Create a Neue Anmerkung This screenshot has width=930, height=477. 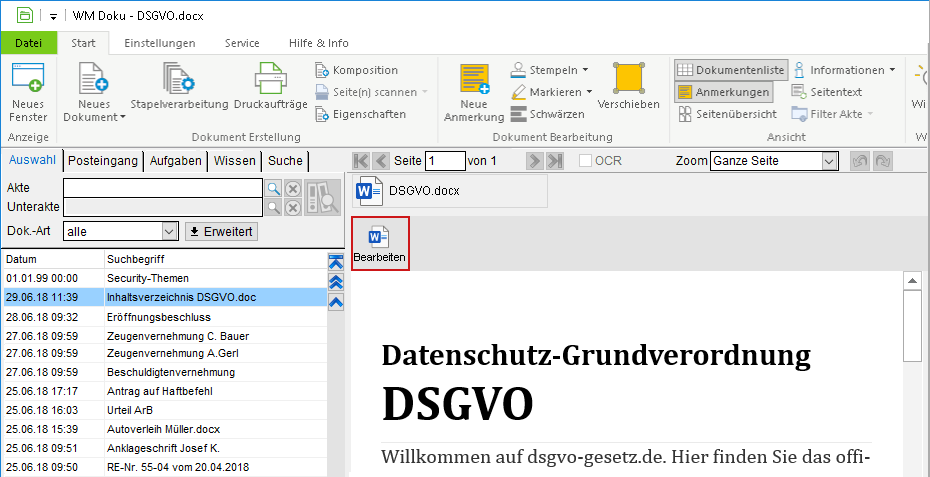click(474, 93)
